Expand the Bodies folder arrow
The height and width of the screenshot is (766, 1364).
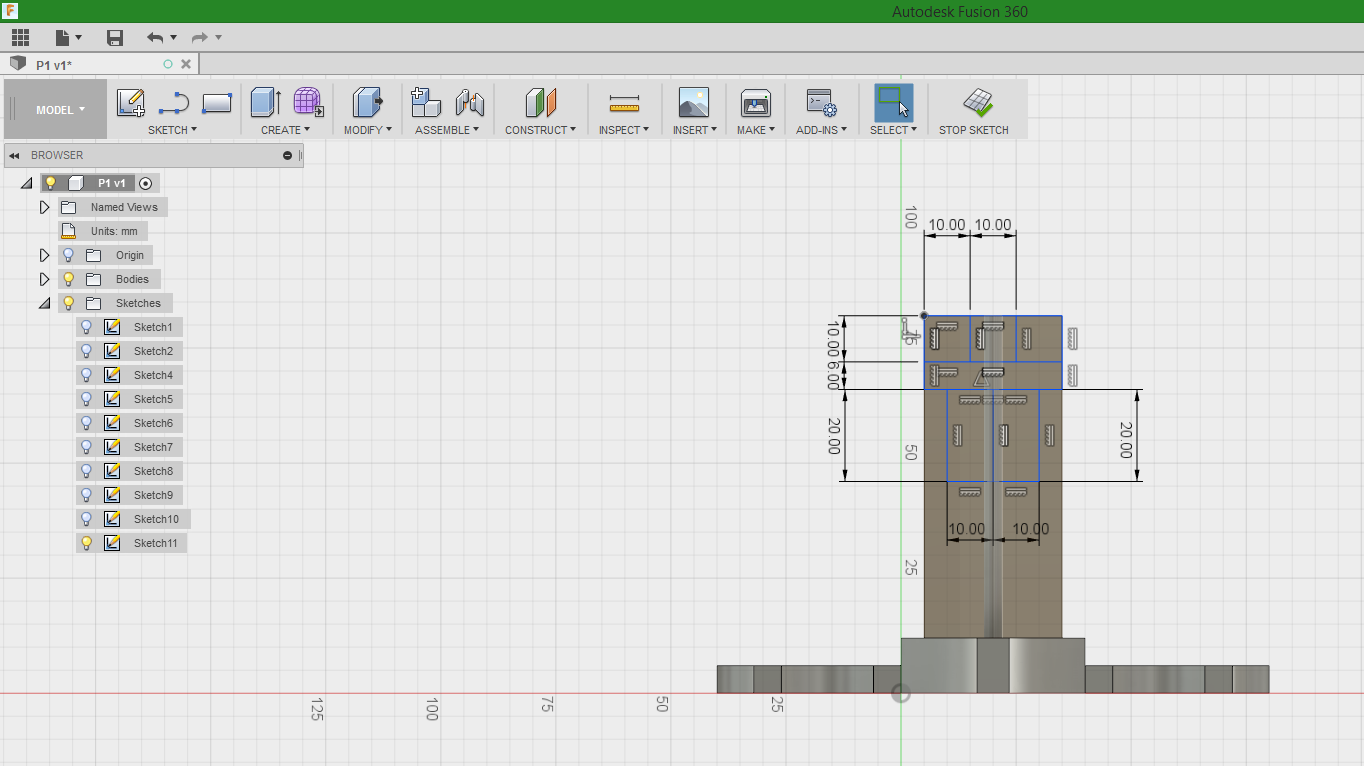click(44, 279)
